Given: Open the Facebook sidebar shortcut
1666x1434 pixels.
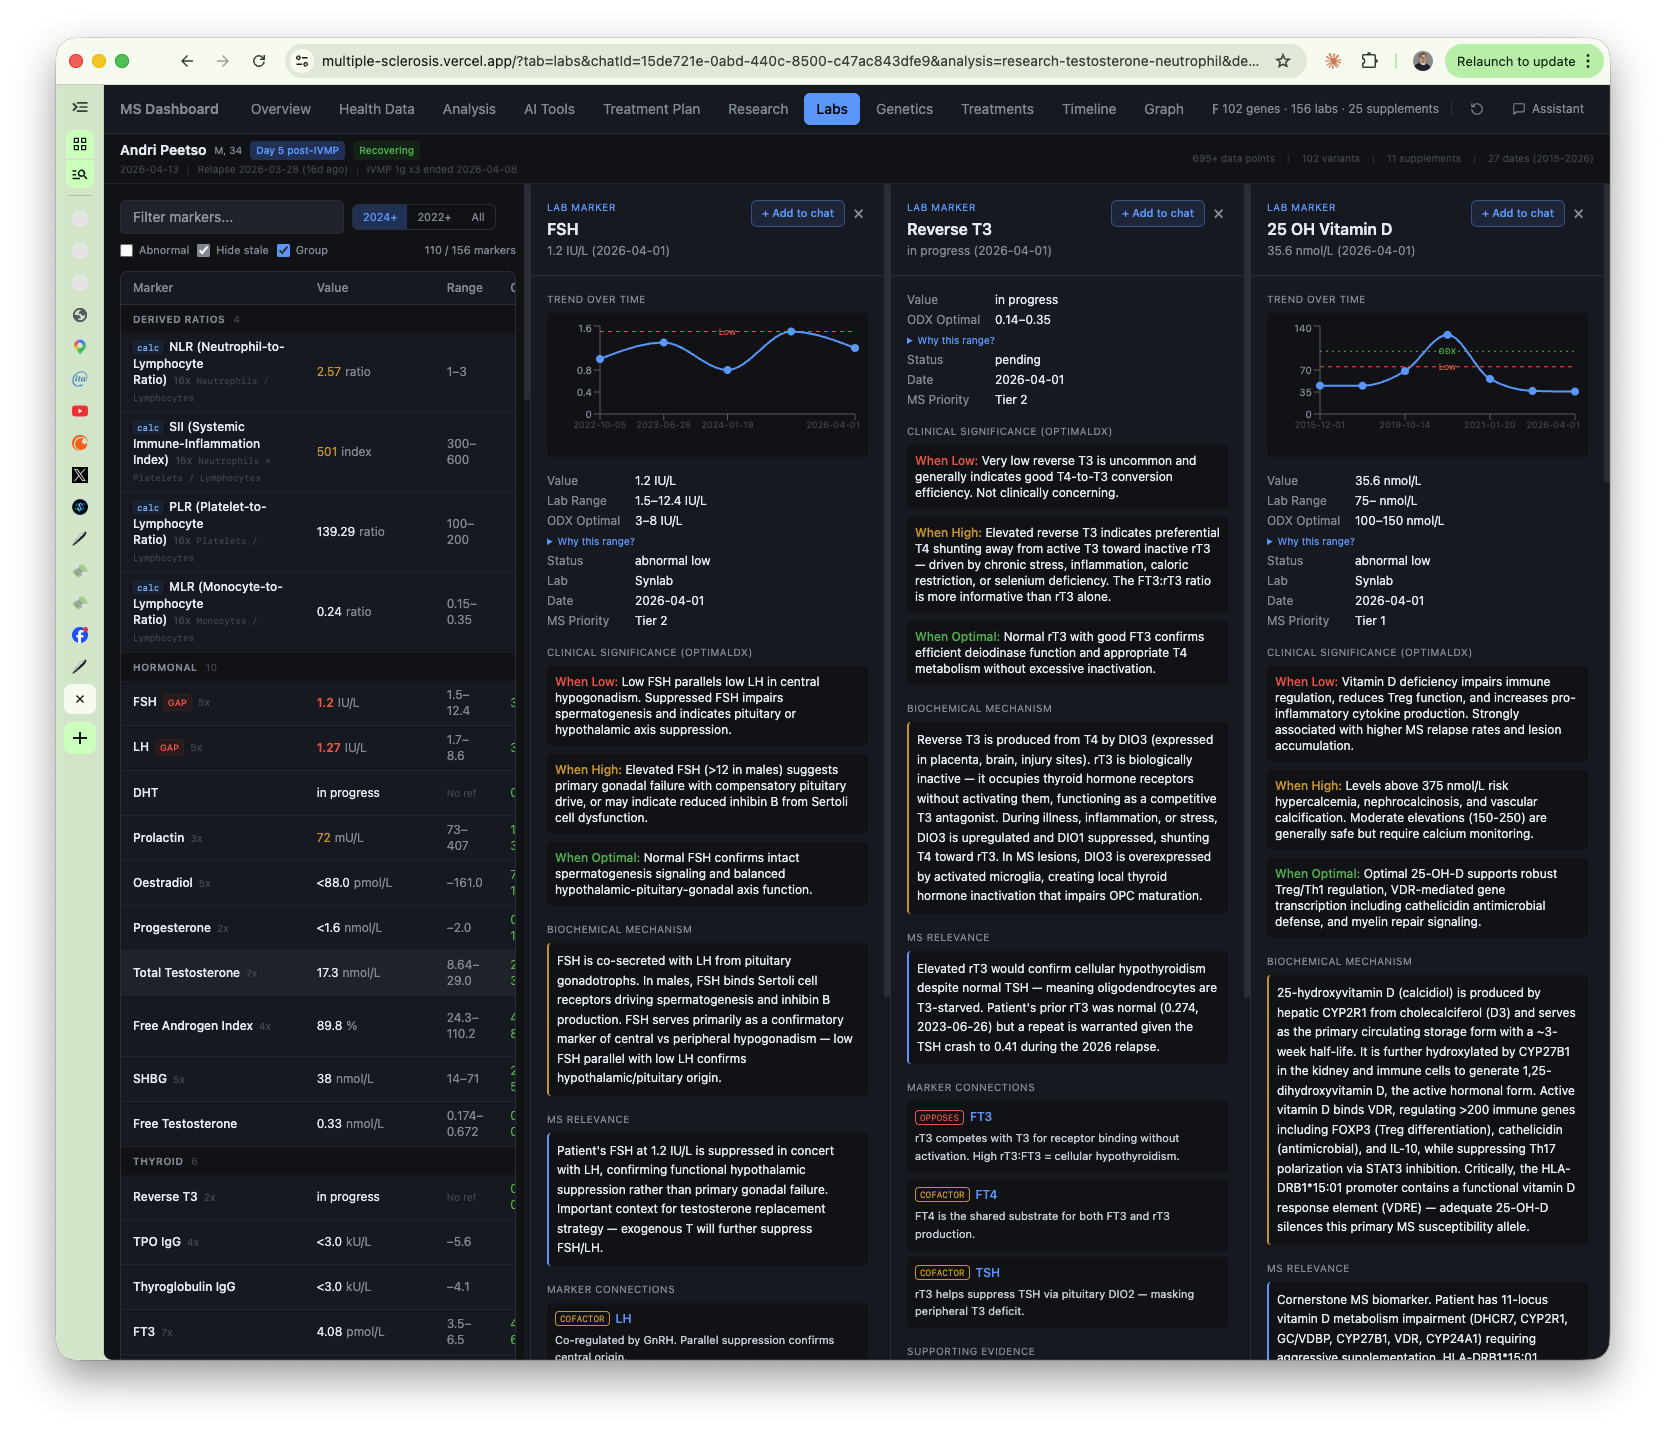Looking at the screenshot, I should [x=80, y=635].
